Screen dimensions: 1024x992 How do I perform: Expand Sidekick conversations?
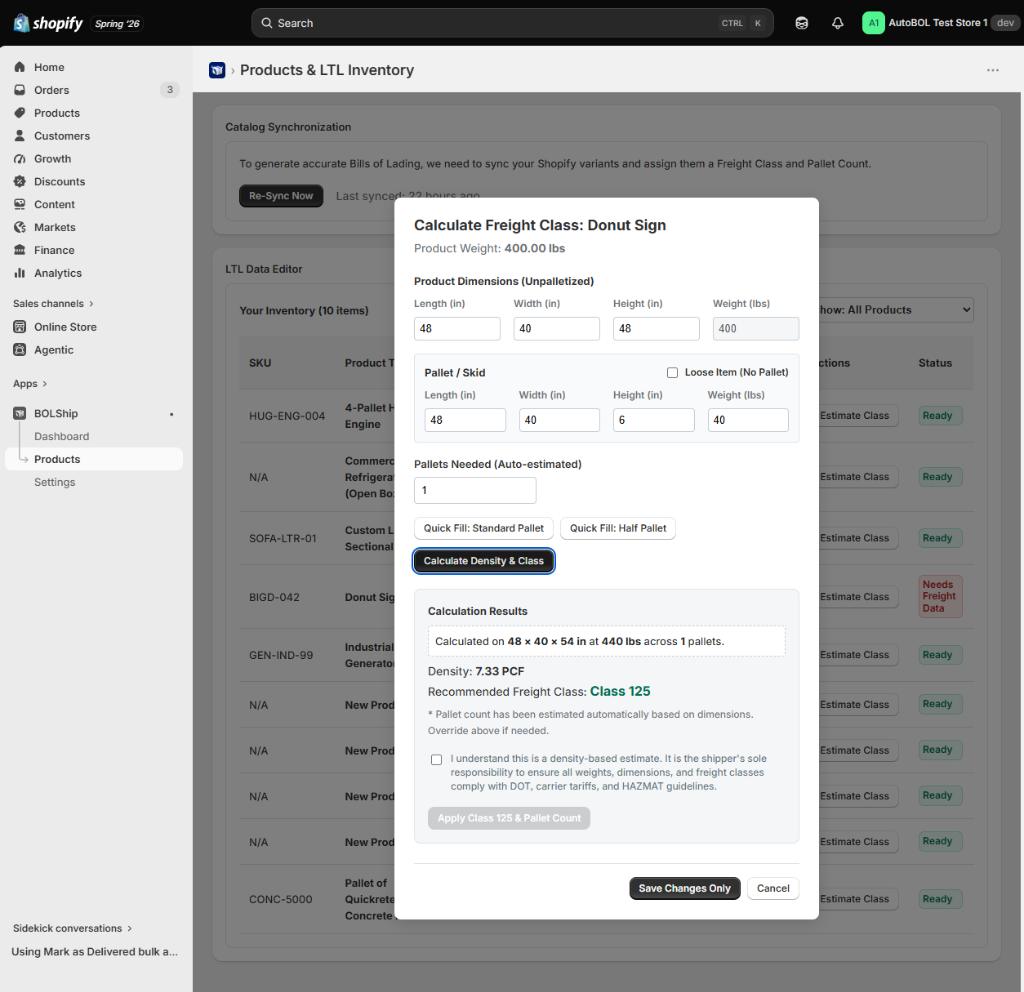pos(72,928)
